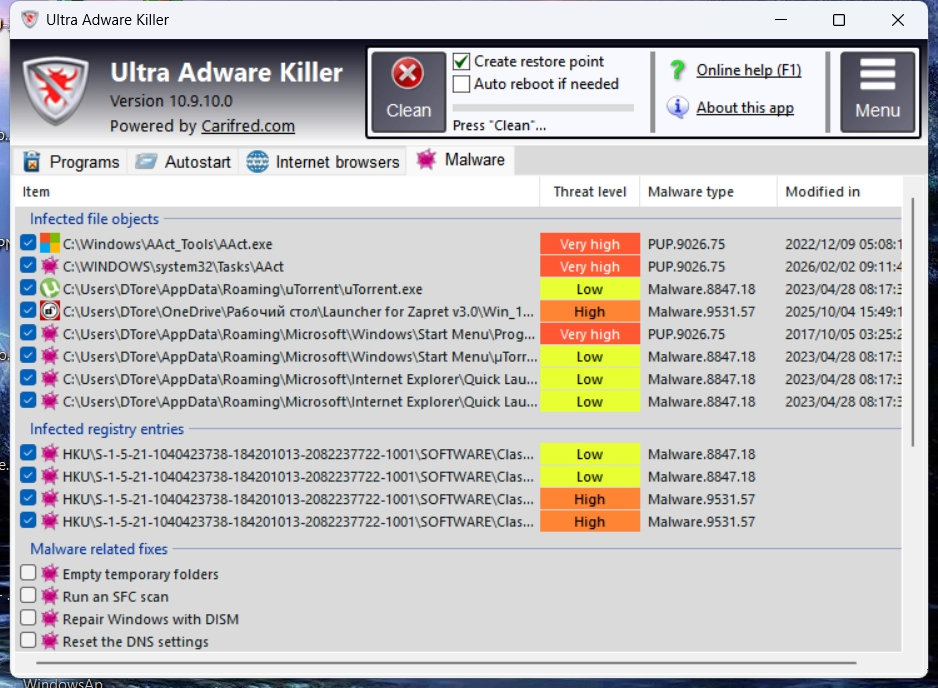938x688 pixels.
Task: Uncheck the system32\Tasks\AAct item checkbox
Action: (28, 266)
